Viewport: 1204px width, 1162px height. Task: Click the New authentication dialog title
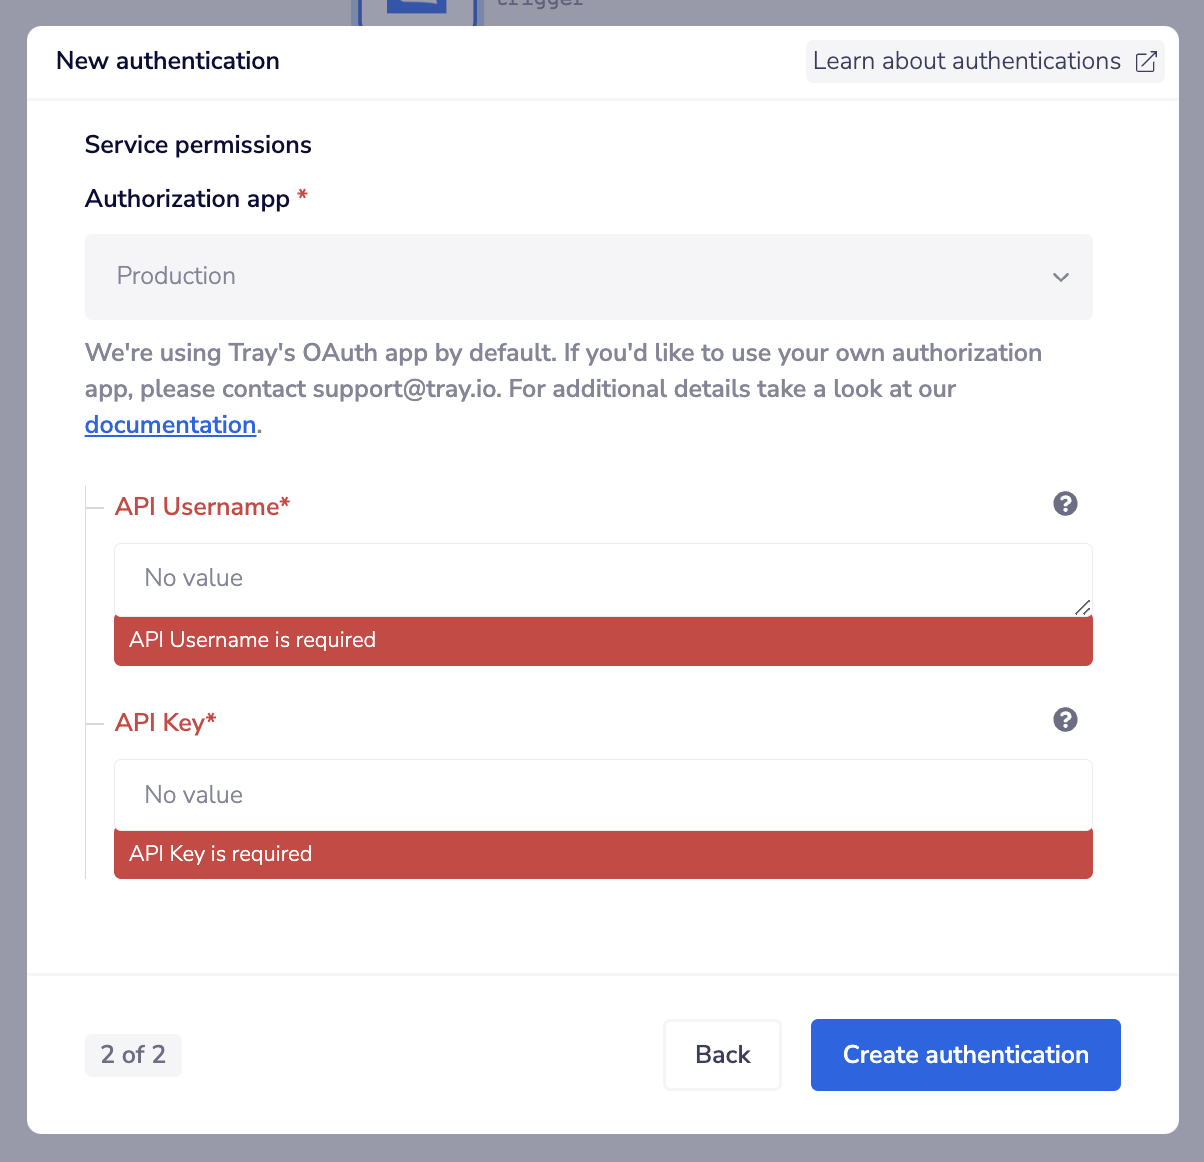(167, 61)
